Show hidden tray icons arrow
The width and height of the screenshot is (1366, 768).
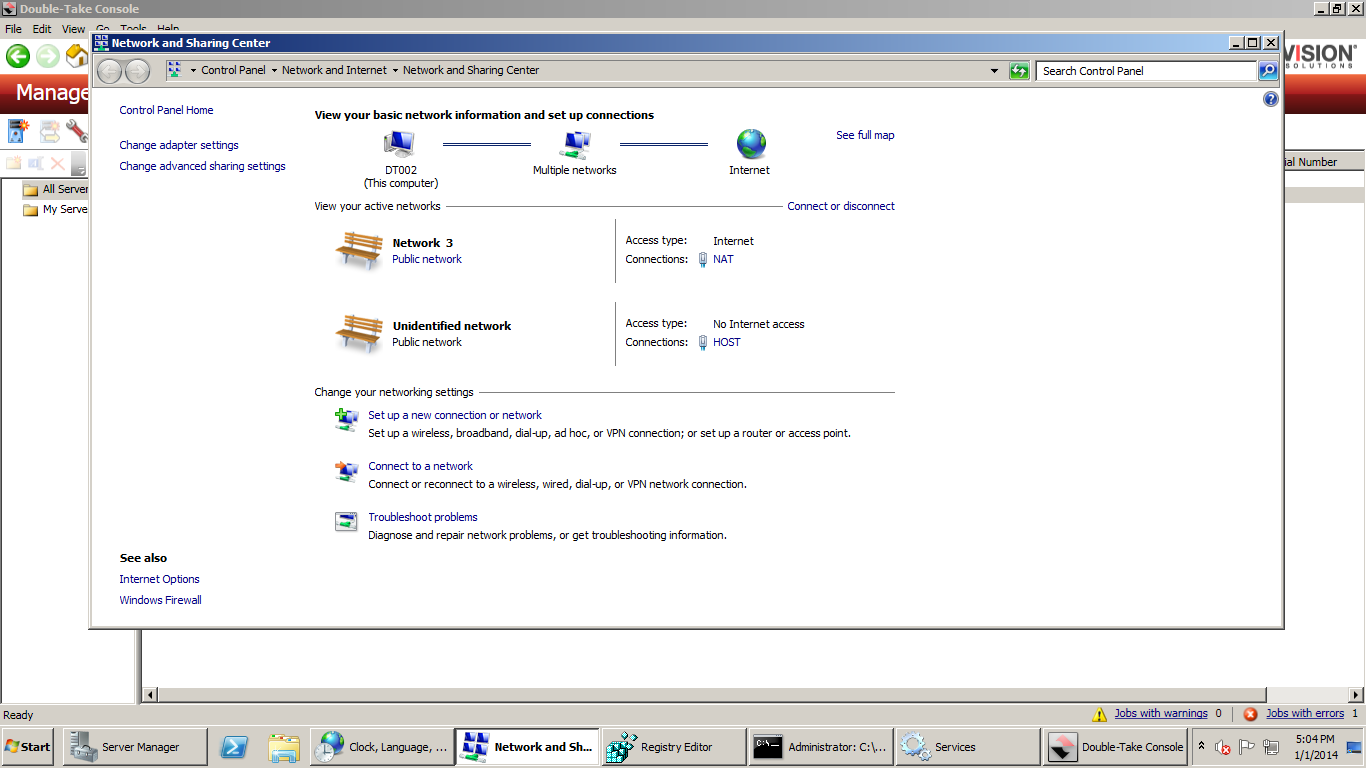pyautogui.click(x=1201, y=746)
